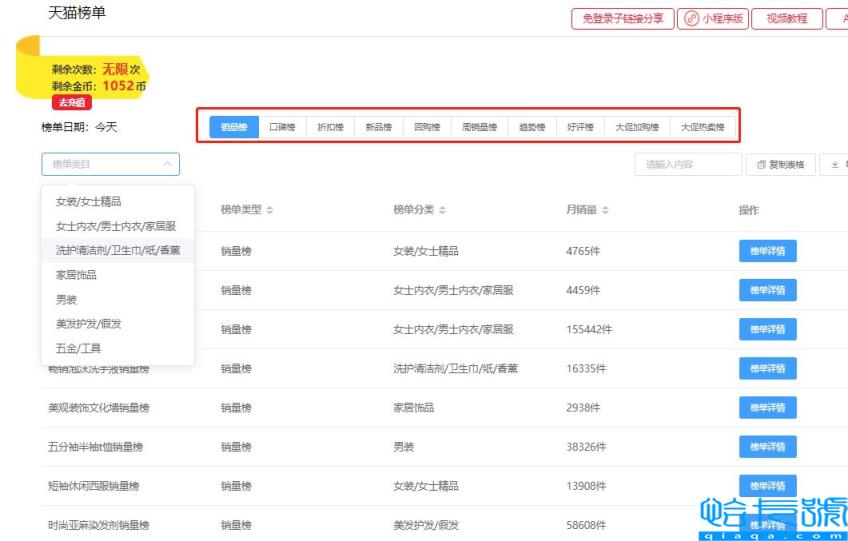Click the 剩余金币: 1052 币 balance text
The image size is (848, 541).
click(99, 85)
